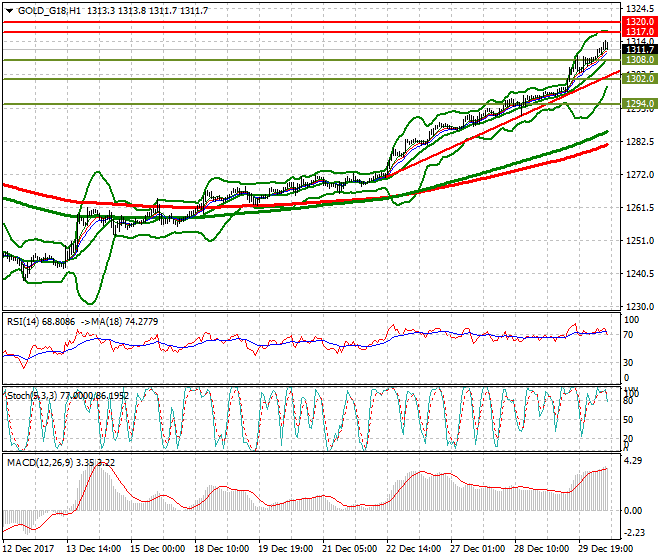Click the current price label 1311.7

pos(639,50)
